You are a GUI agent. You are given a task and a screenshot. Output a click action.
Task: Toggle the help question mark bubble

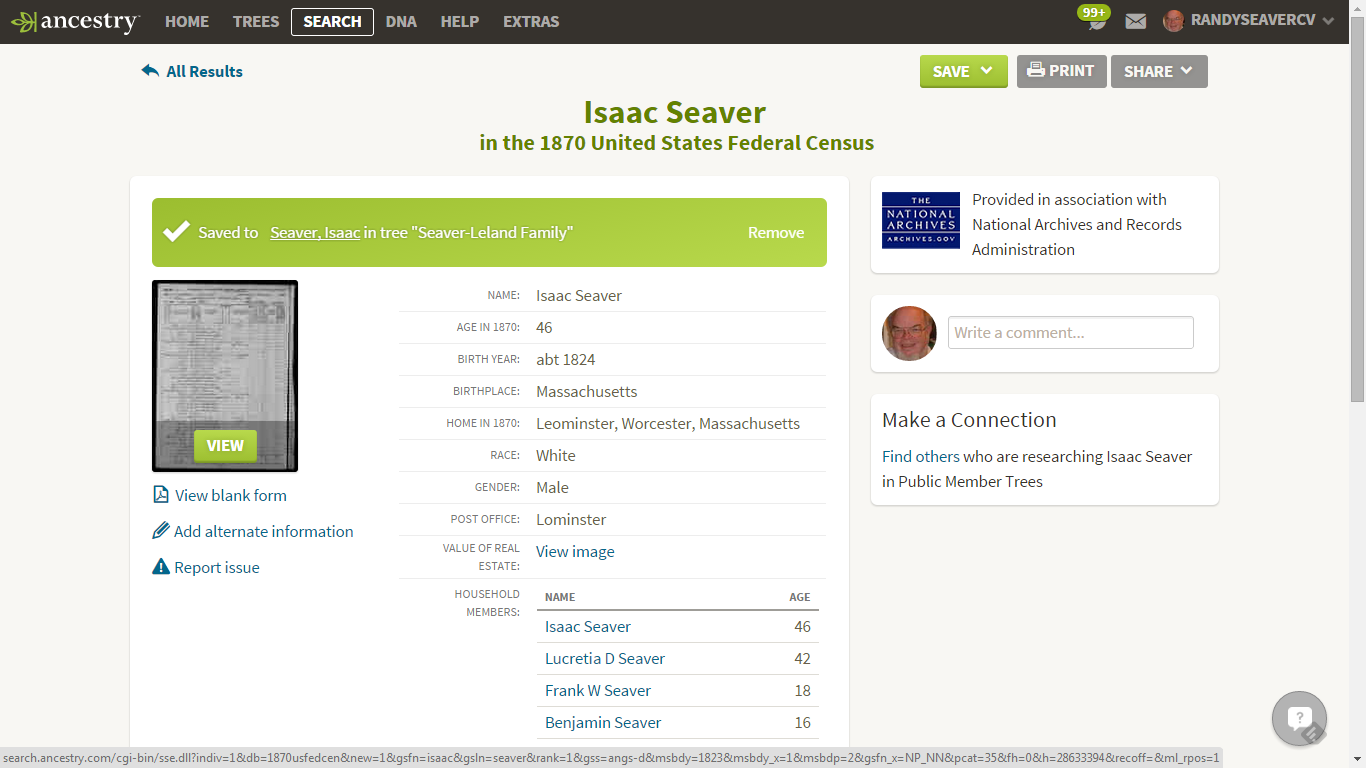coord(1298,718)
